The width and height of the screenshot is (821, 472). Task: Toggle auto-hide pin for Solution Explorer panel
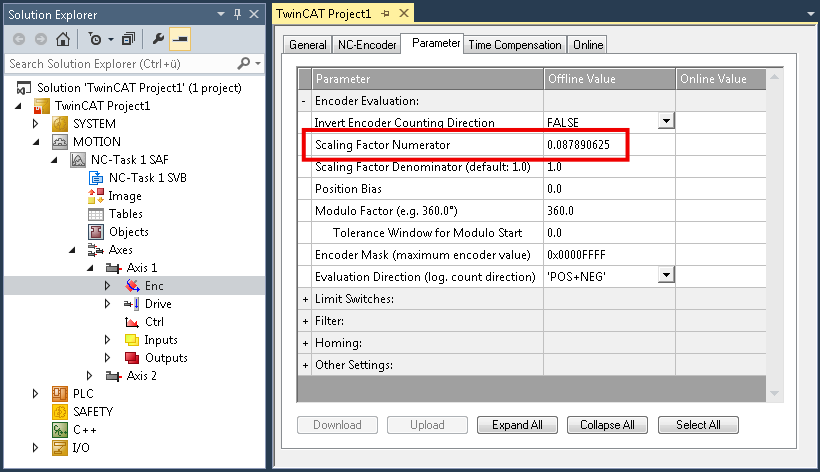click(237, 14)
